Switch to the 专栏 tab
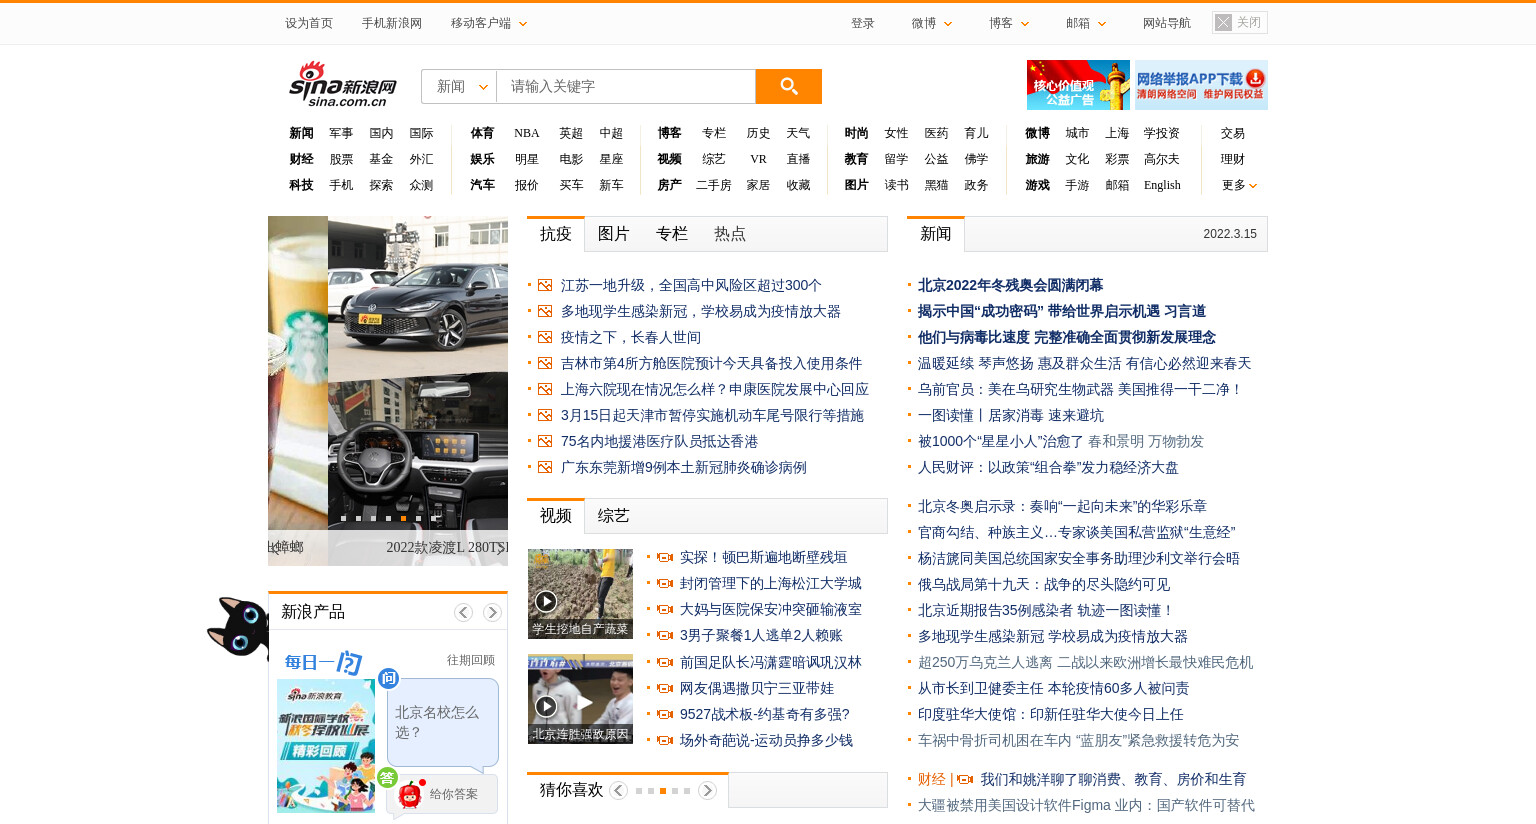 pos(672,234)
